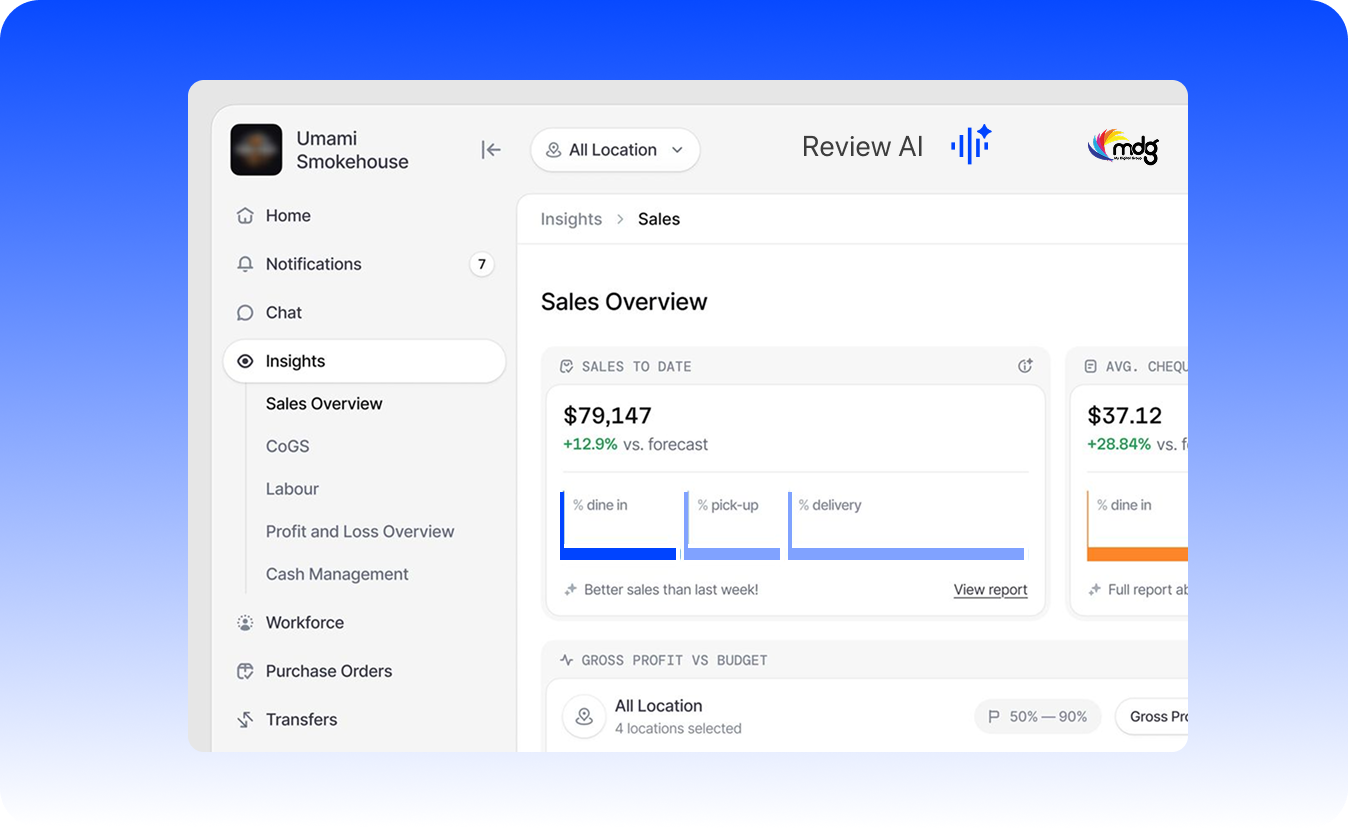Click the View report link
The height and width of the screenshot is (828, 1348).
[990, 590]
